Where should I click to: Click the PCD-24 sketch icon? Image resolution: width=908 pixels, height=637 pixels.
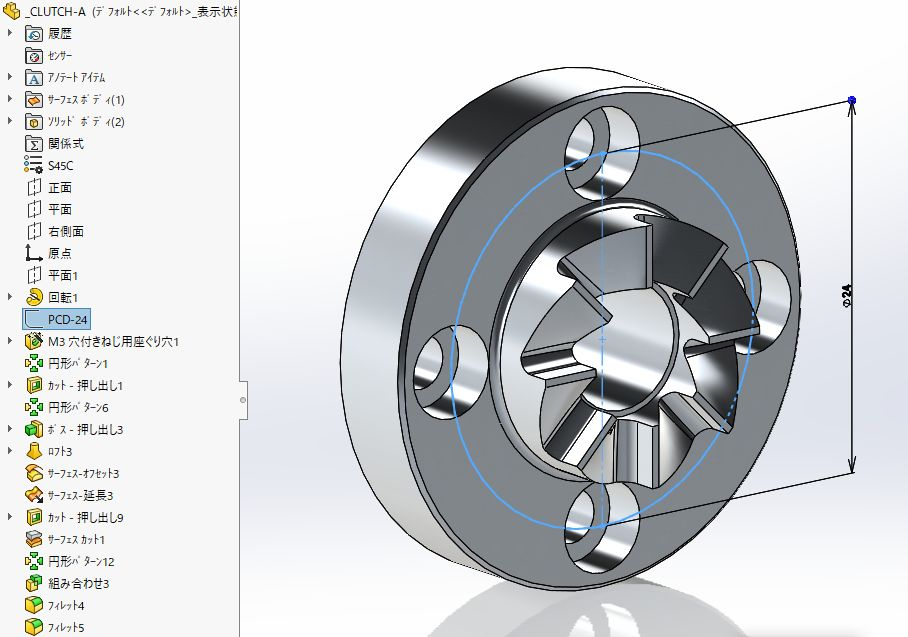click(34, 319)
